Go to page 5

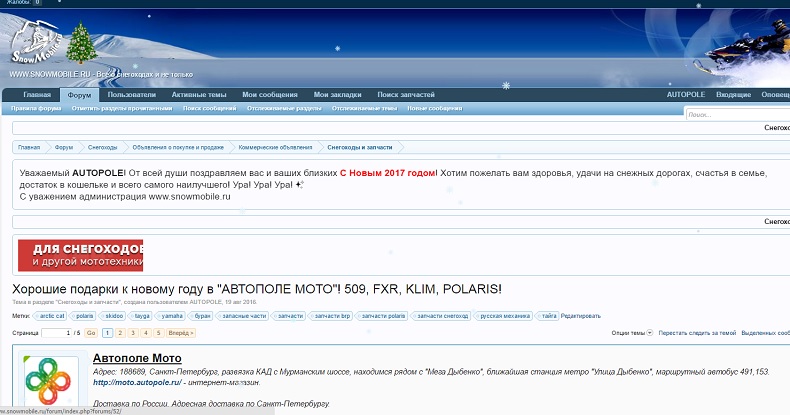coord(158,333)
